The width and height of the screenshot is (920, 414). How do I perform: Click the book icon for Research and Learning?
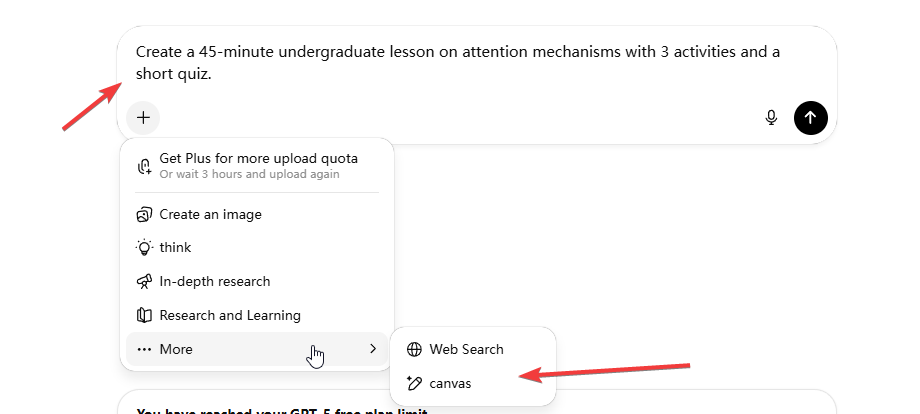(144, 315)
